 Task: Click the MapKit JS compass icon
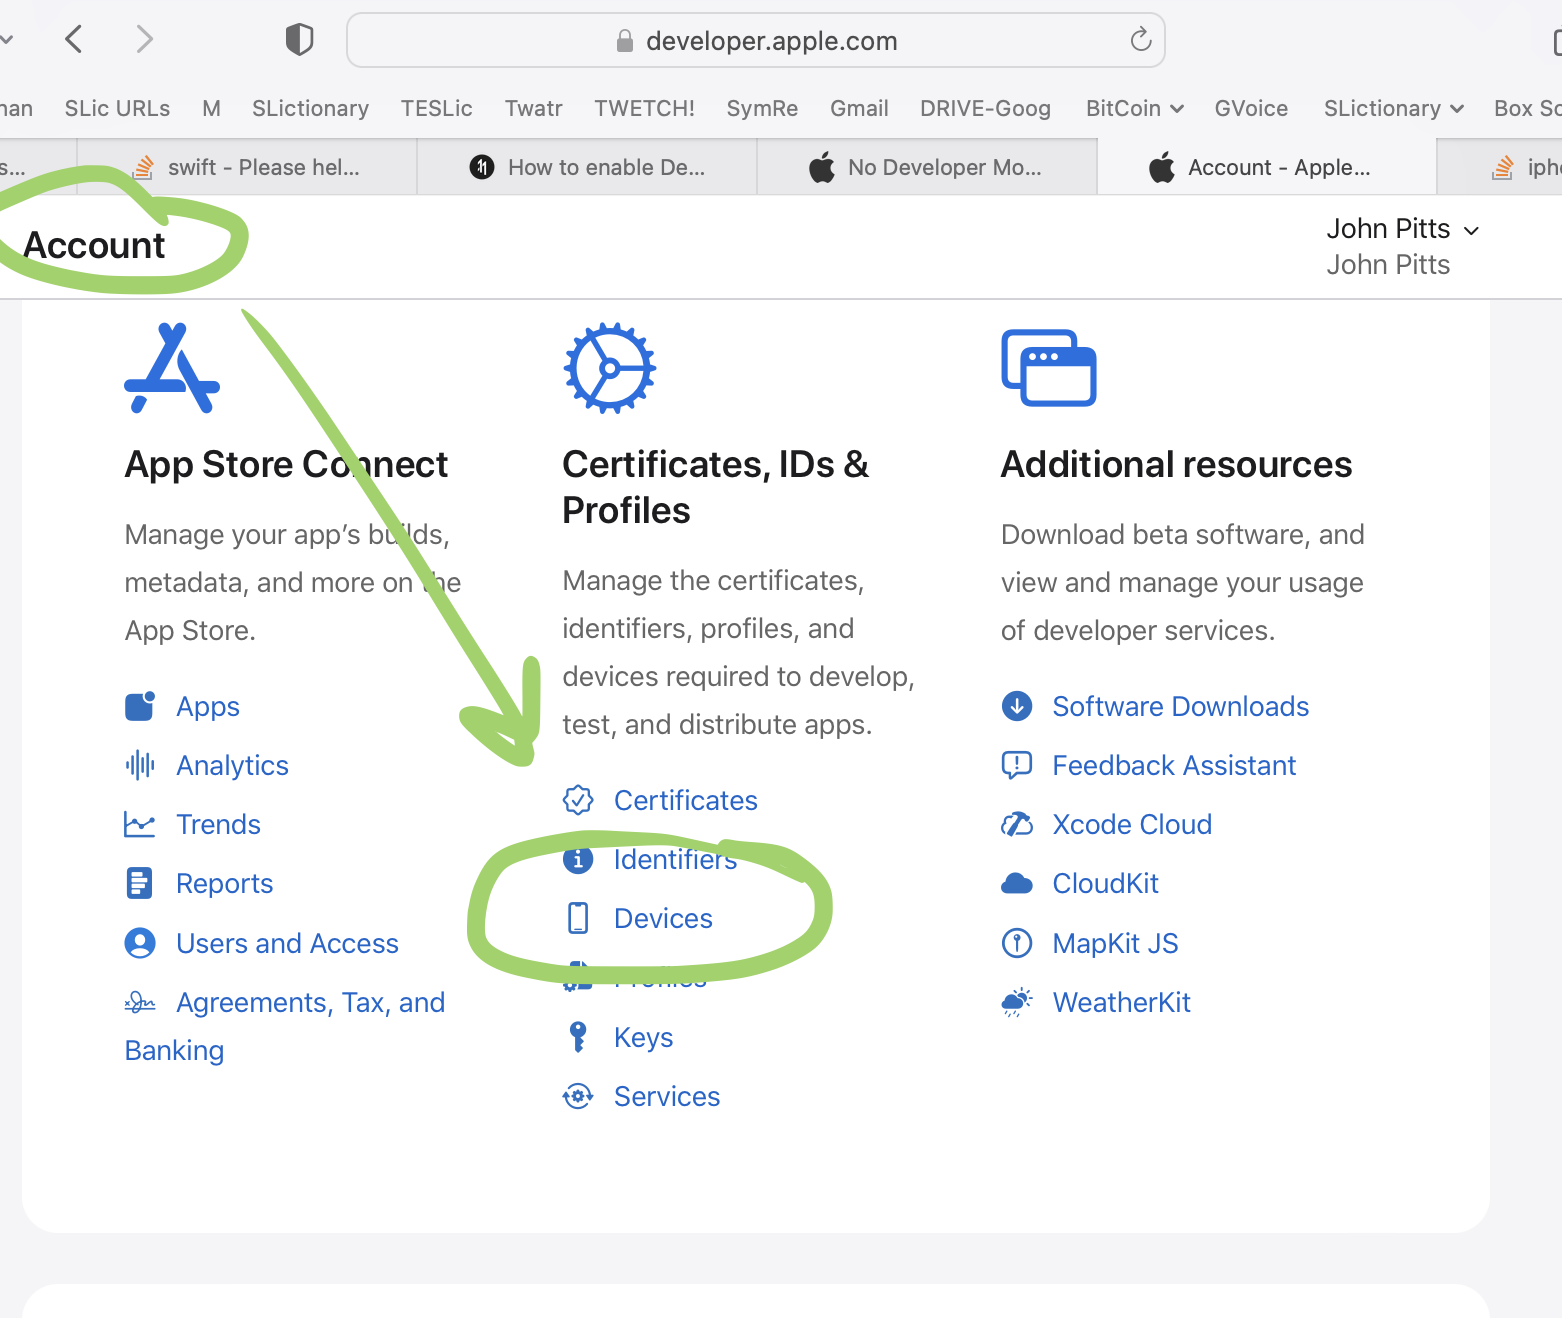click(x=1017, y=943)
